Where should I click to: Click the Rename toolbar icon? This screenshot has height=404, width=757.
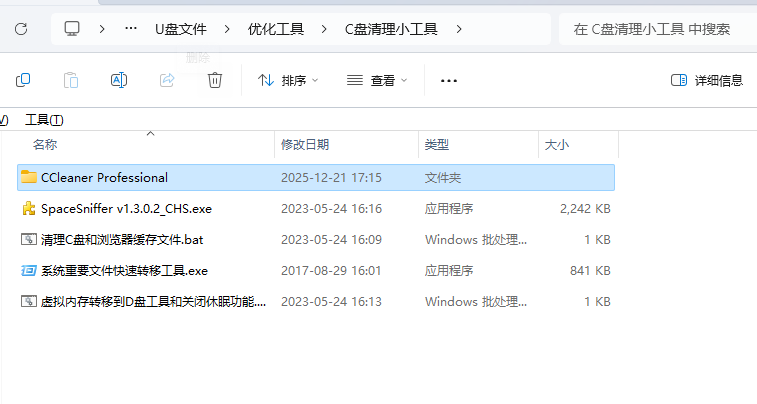pyautogui.click(x=119, y=80)
